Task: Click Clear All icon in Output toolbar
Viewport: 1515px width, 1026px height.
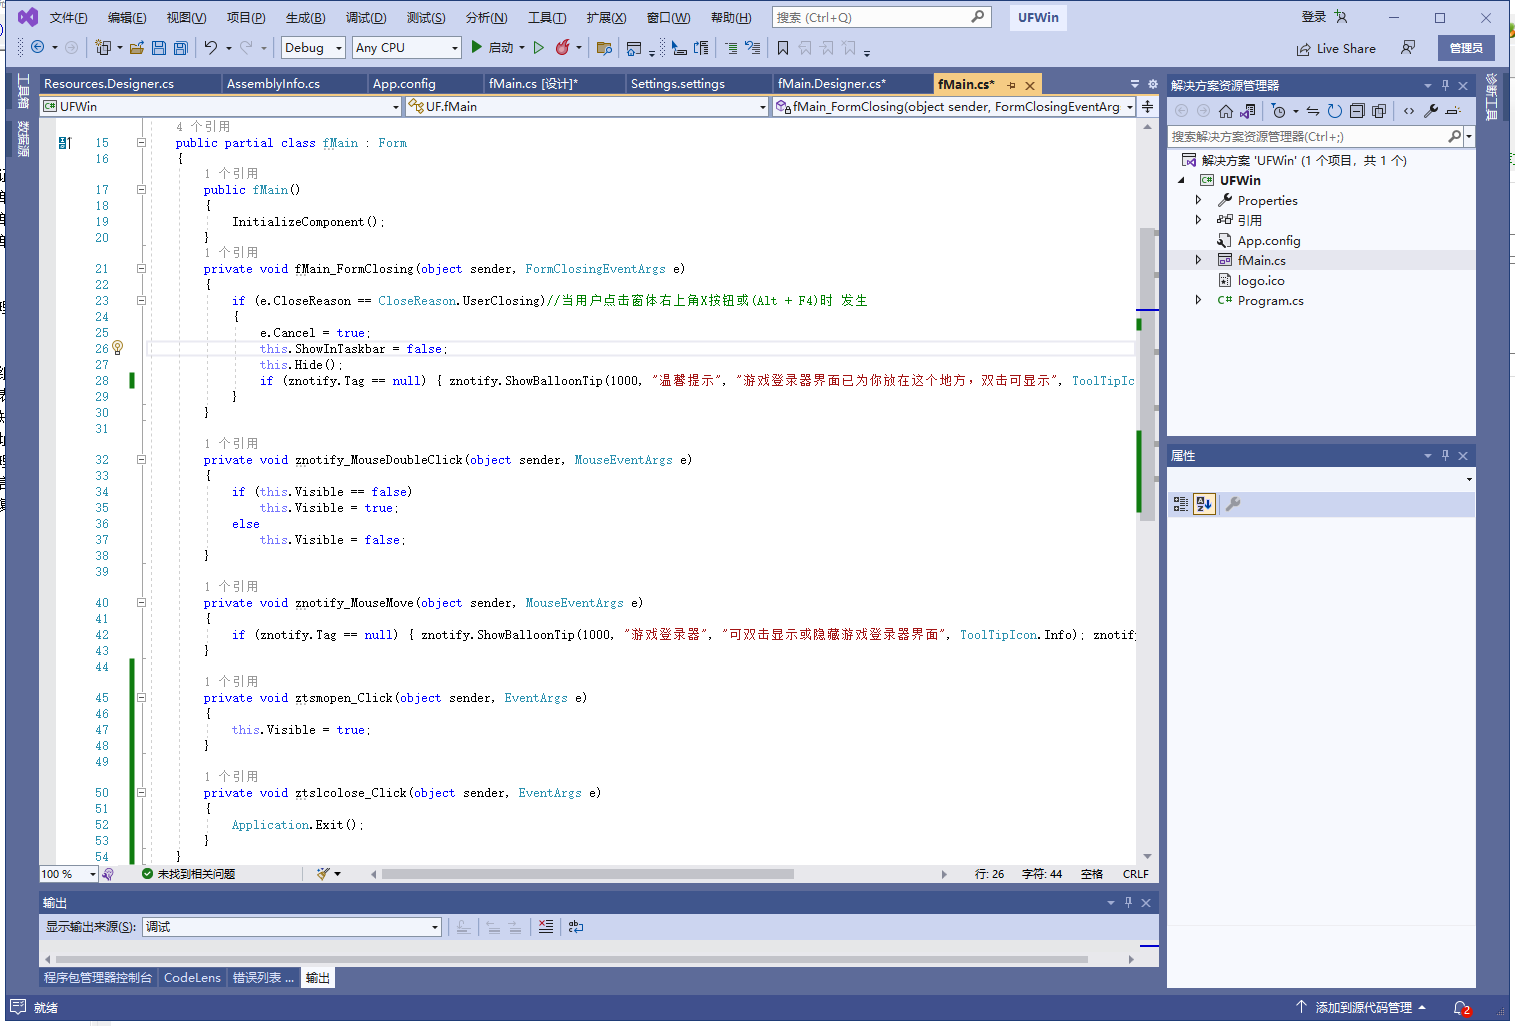Action: 546,927
